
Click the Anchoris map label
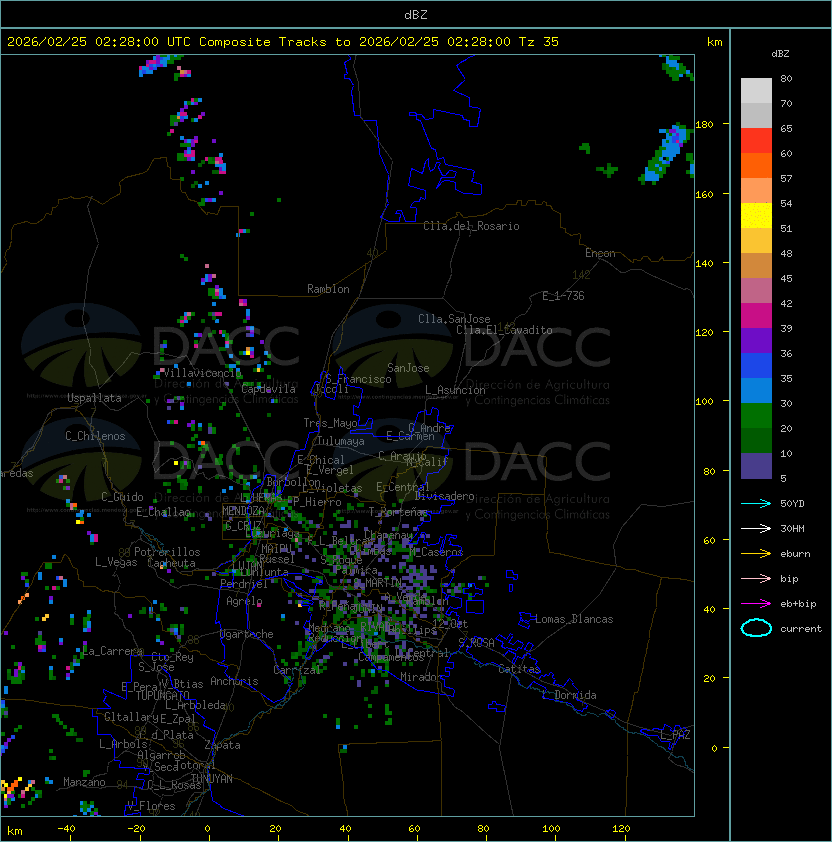tap(234, 681)
